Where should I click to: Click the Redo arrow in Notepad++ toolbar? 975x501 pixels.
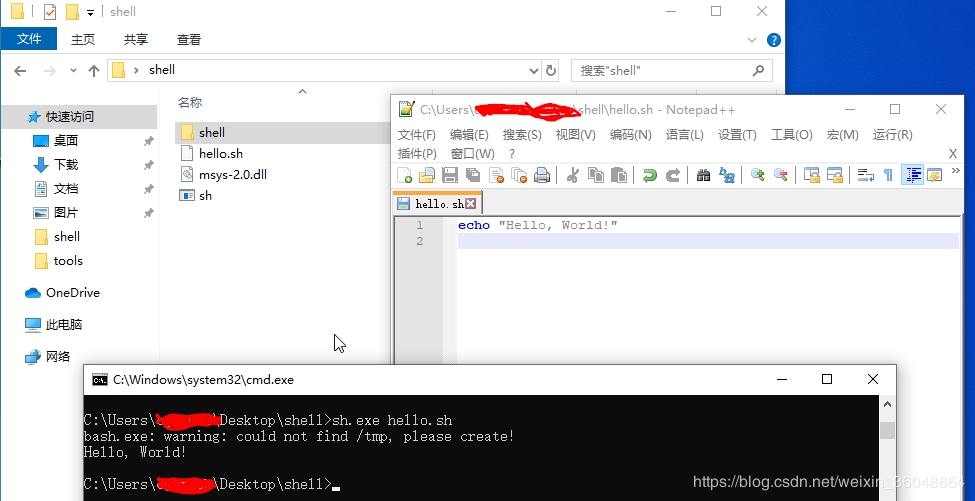(673, 175)
